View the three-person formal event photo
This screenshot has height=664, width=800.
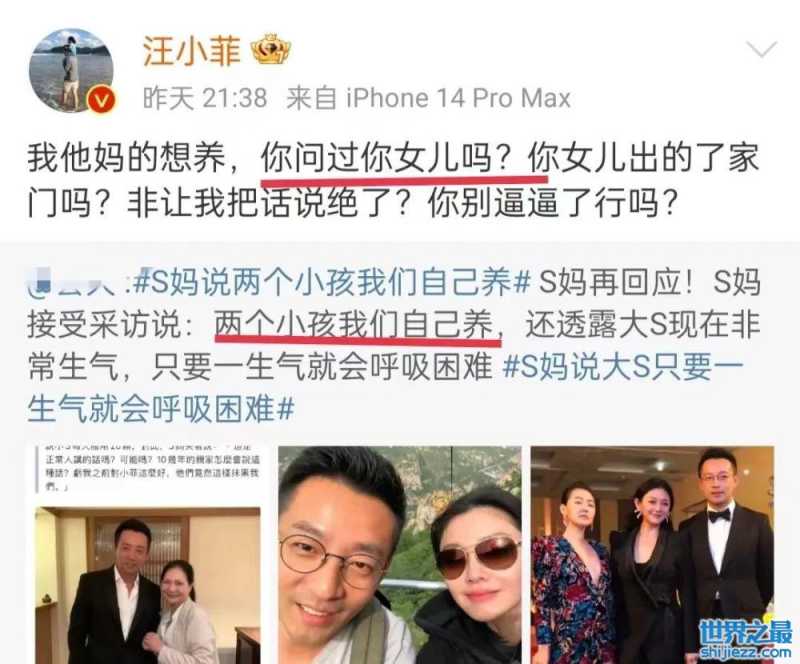coord(653,555)
